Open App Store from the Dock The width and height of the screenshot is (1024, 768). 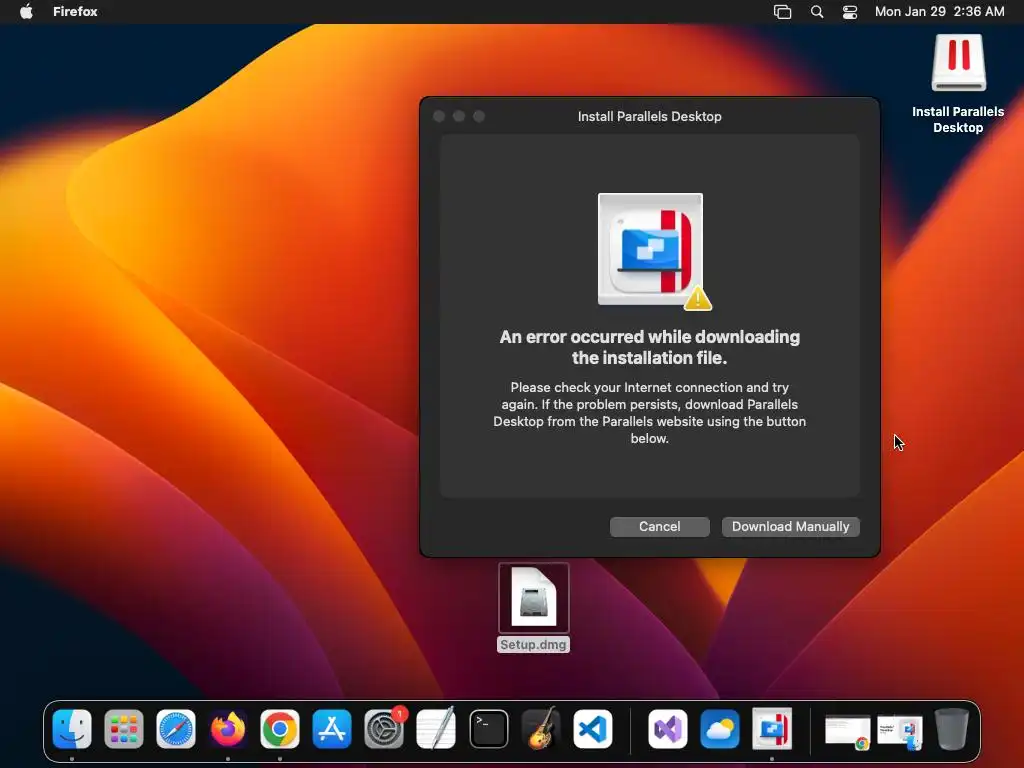[332, 729]
